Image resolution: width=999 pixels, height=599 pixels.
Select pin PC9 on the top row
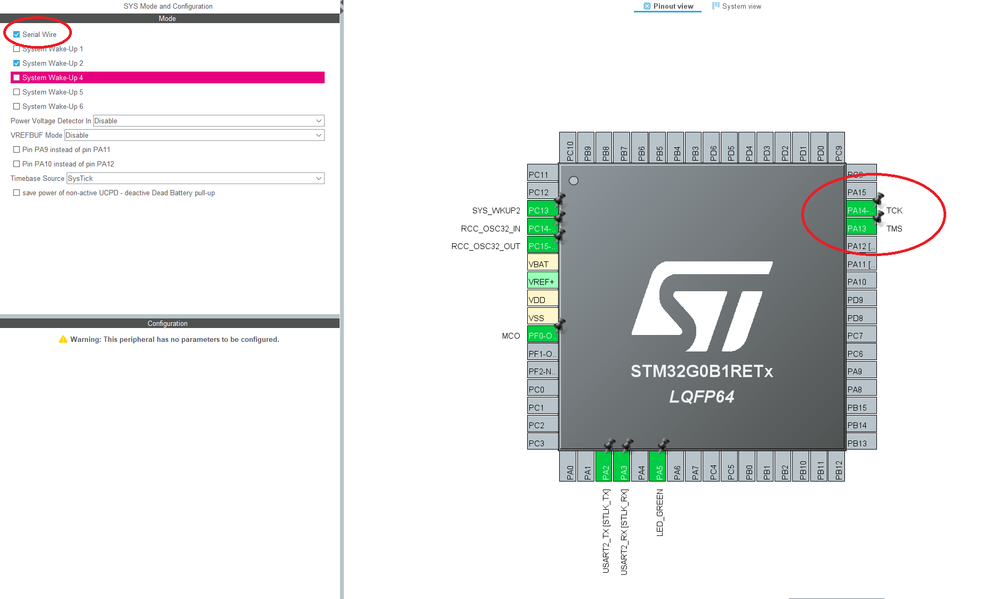(837, 148)
